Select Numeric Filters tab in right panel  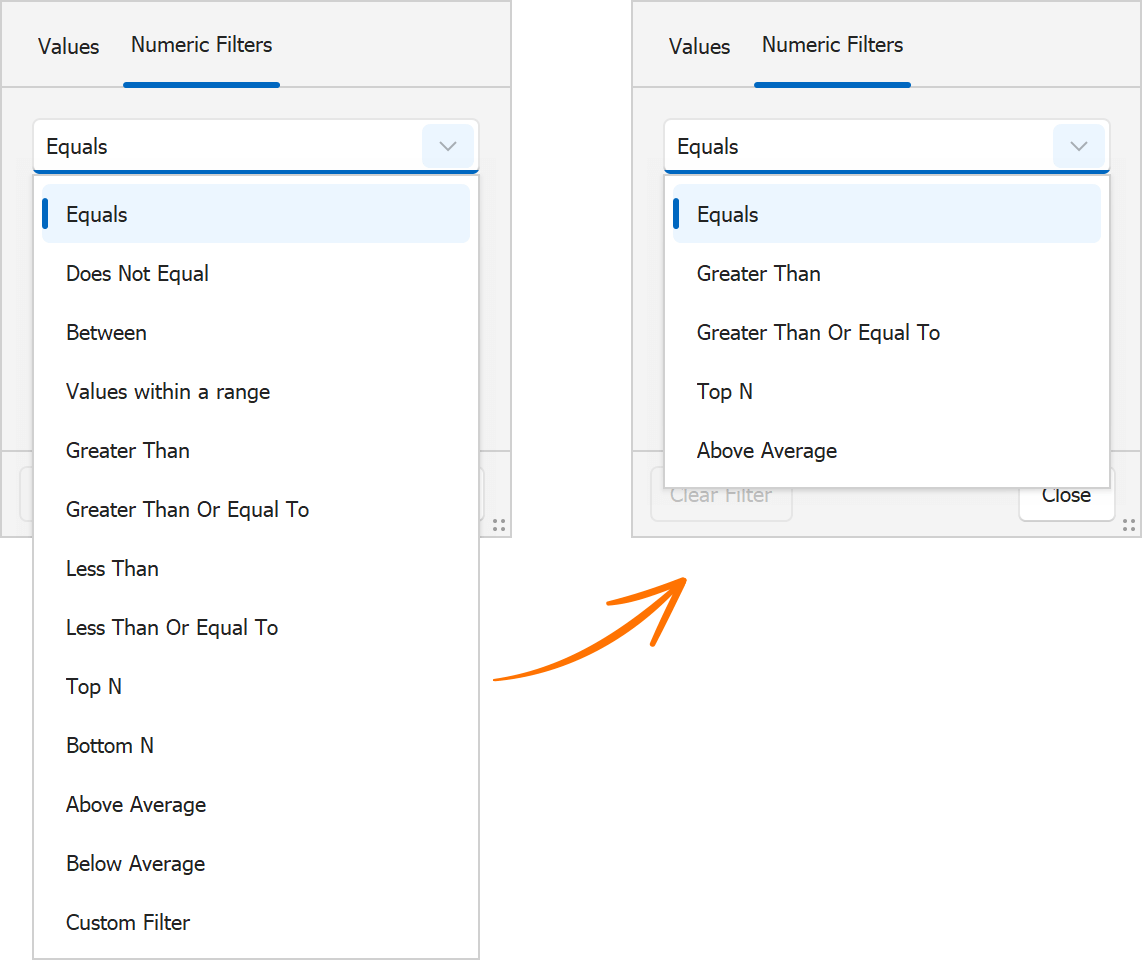(x=832, y=45)
